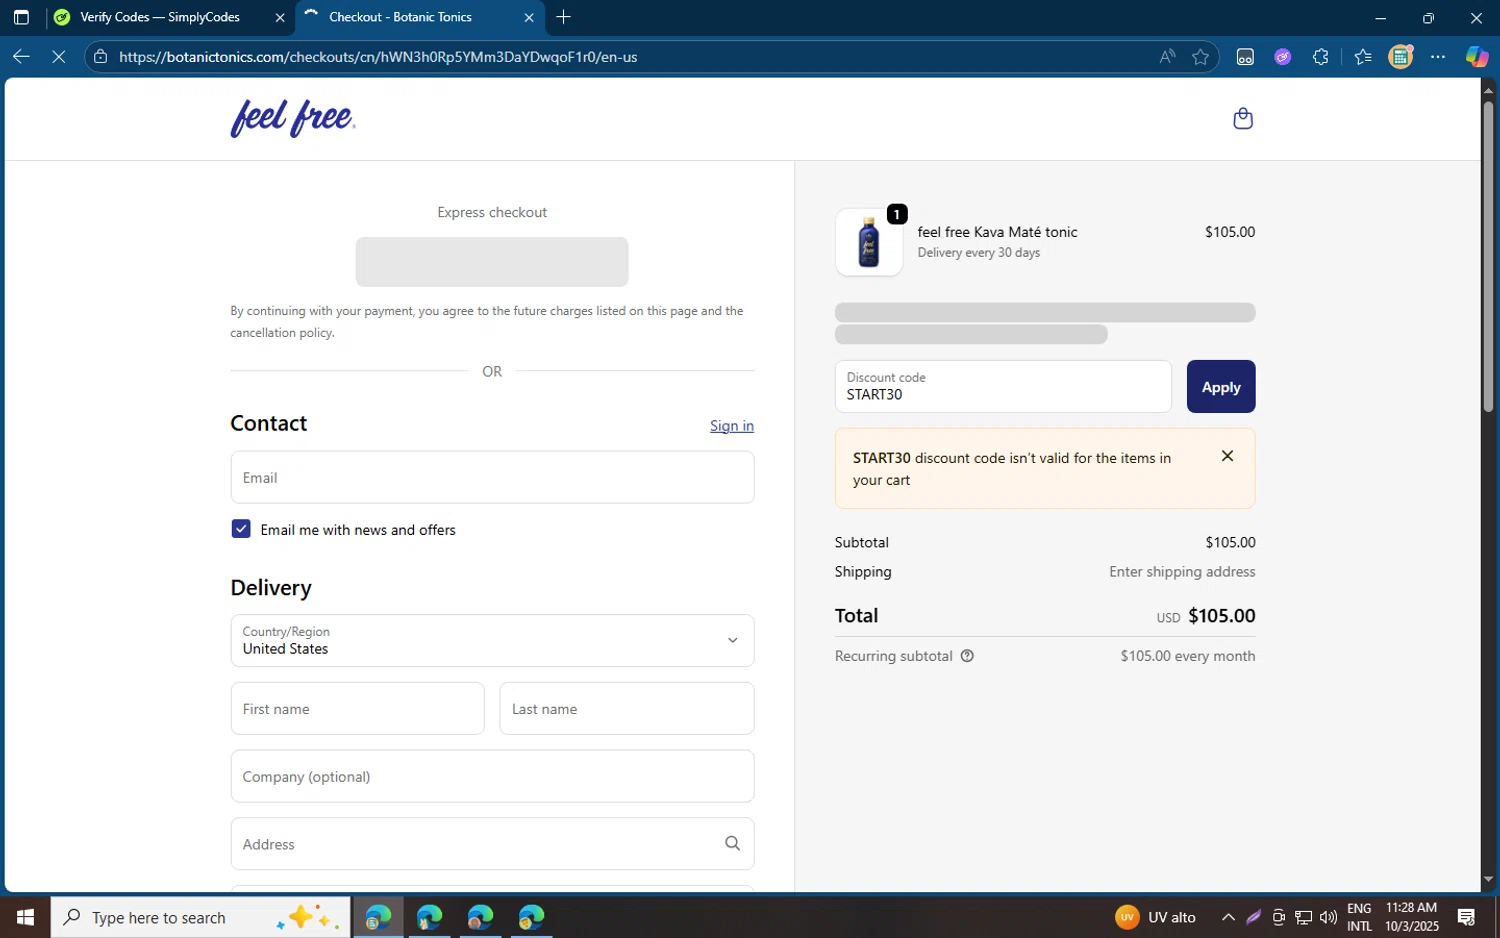The height and width of the screenshot is (938, 1500).
Task: View site information lock icon
Action: (100, 57)
